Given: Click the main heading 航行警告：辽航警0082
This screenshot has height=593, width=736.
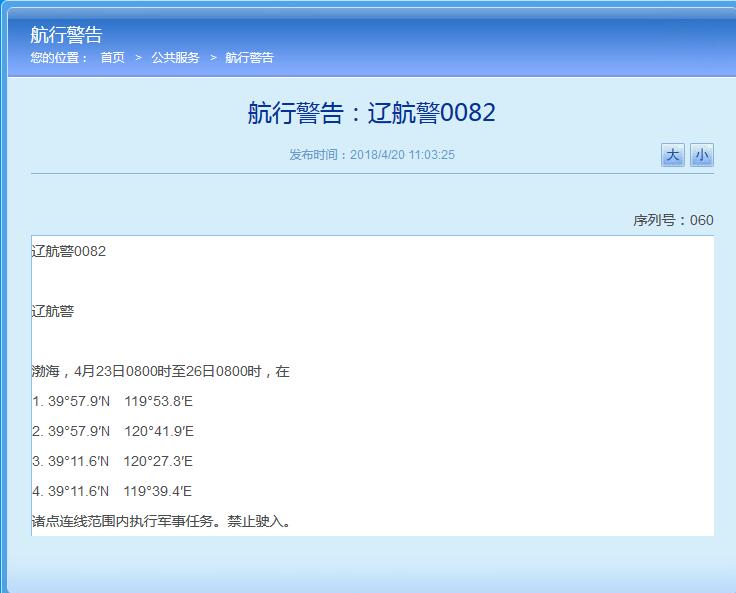Looking at the screenshot, I should tap(371, 113).
